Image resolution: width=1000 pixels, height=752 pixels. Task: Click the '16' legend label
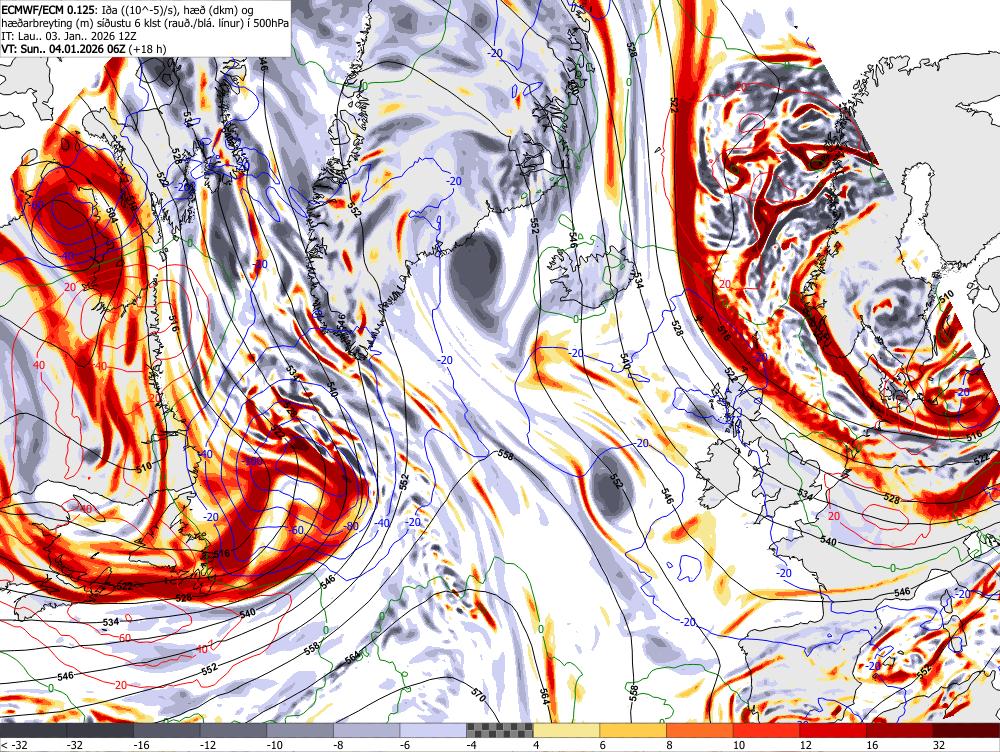click(872, 745)
